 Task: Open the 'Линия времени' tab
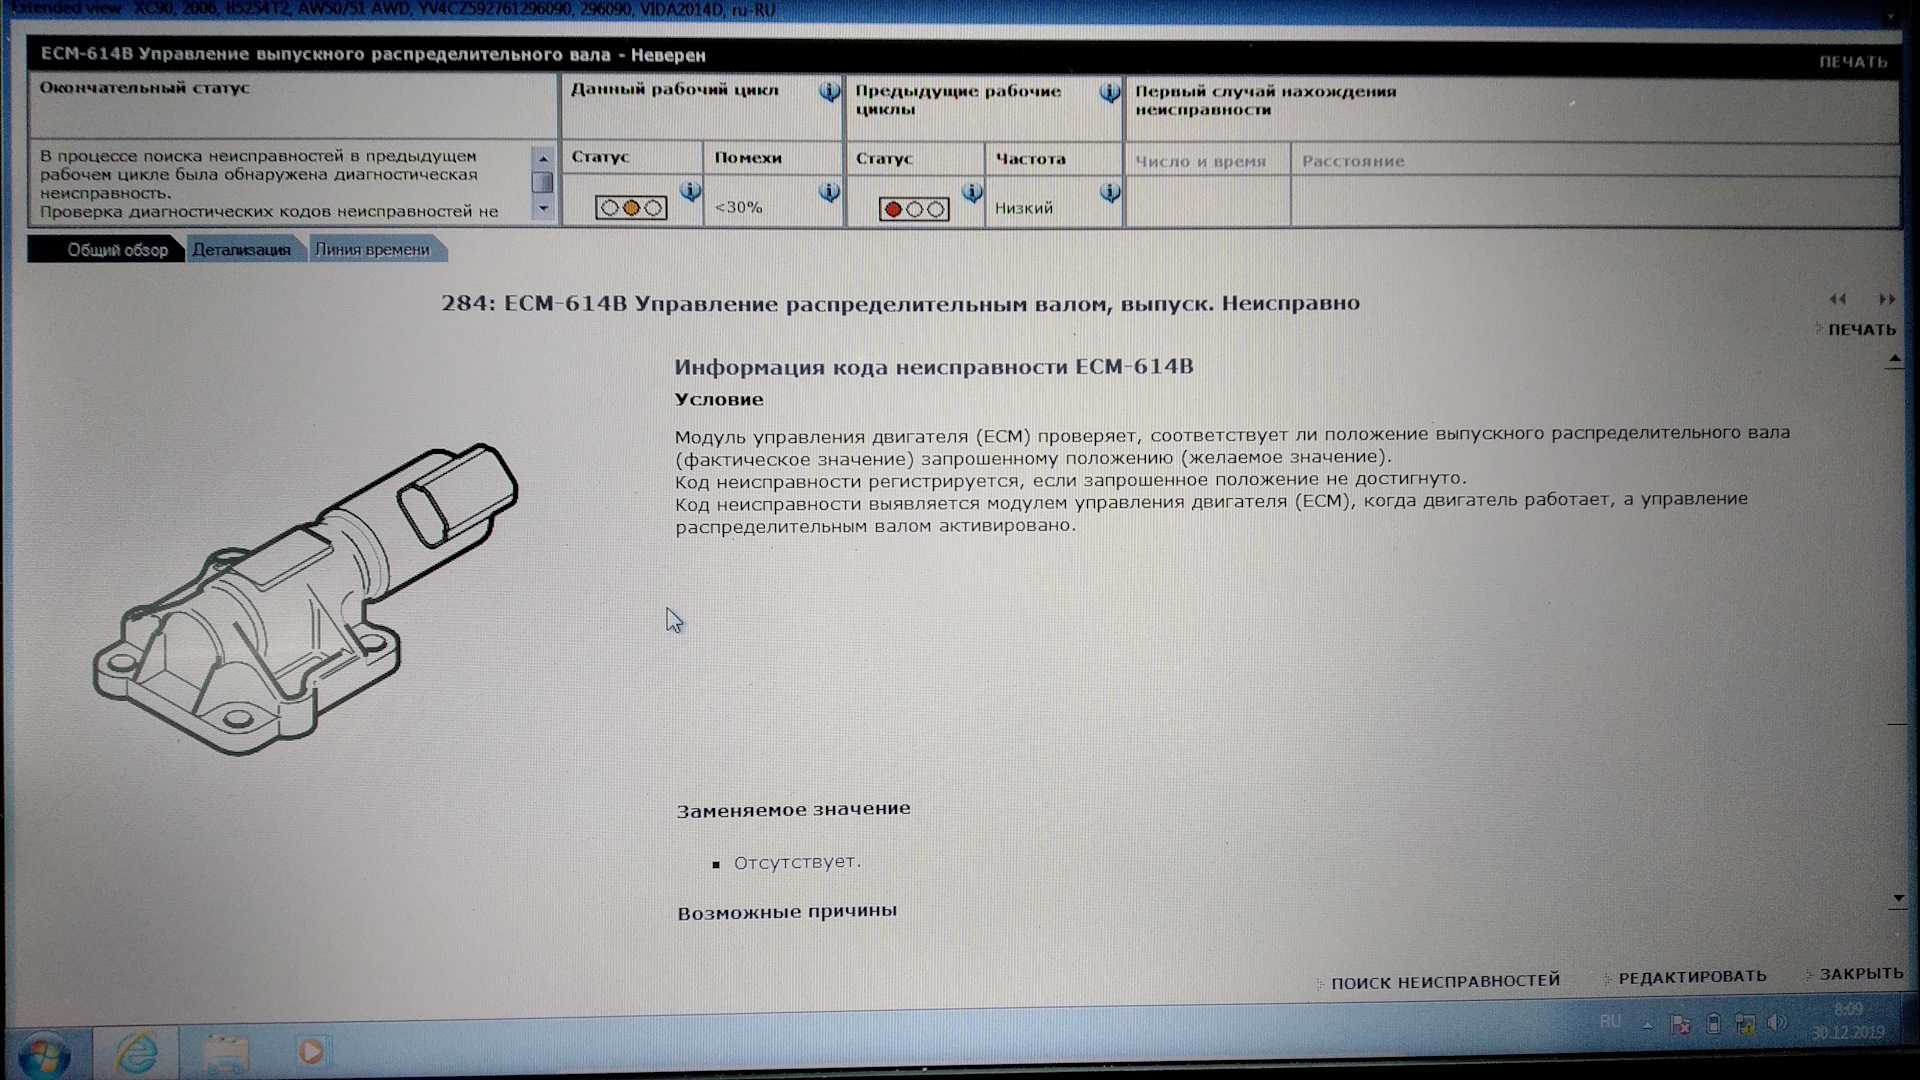372,249
